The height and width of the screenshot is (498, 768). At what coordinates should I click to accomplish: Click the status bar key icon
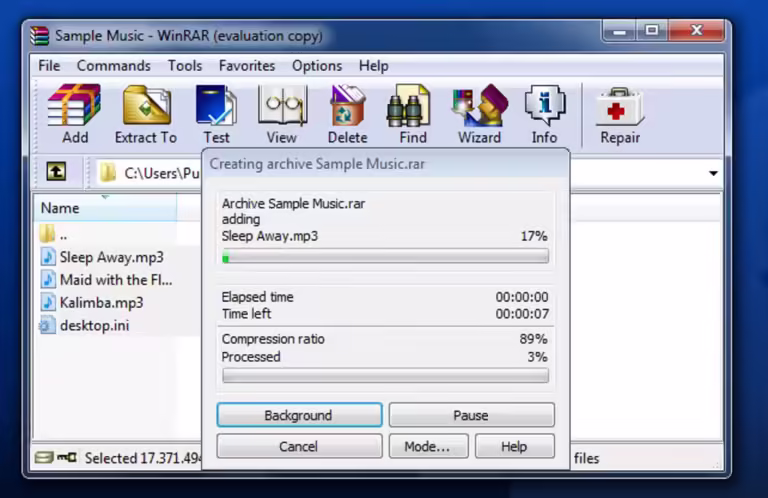click(x=67, y=458)
